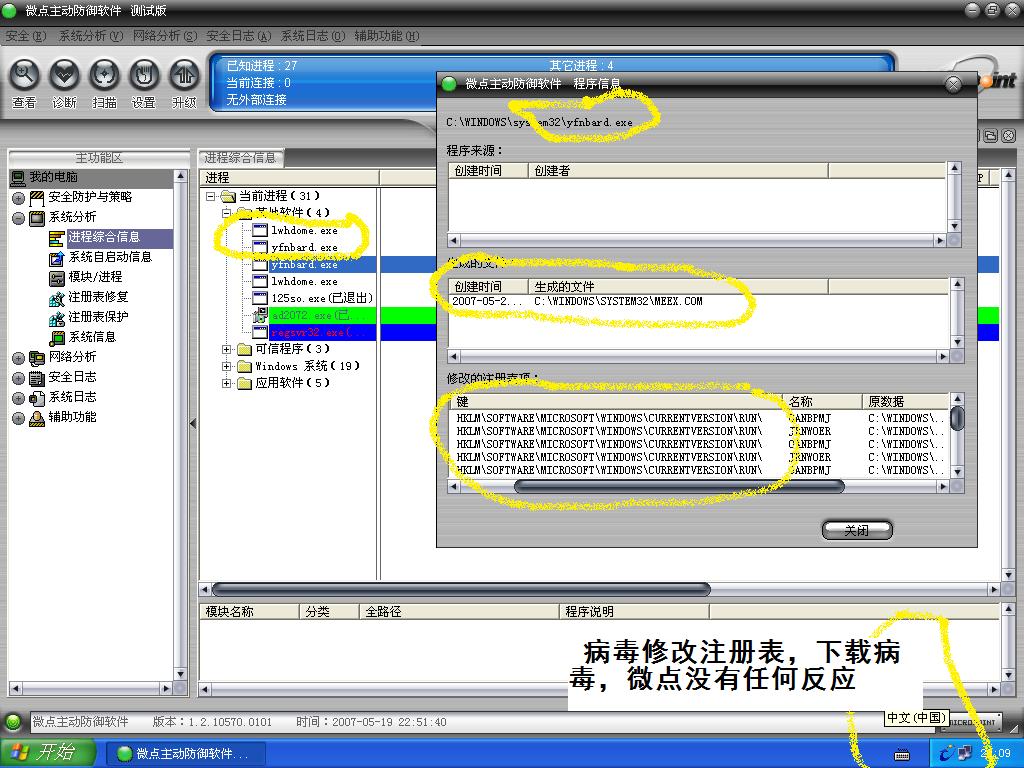Select 安全日志 in sidebar
1024x768 pixels.
[x=72, y=377]
